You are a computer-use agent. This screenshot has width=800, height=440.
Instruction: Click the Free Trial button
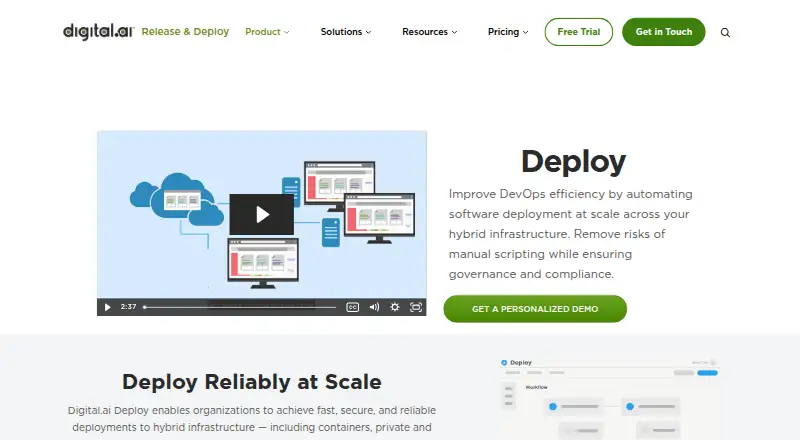tap(579, 32)
